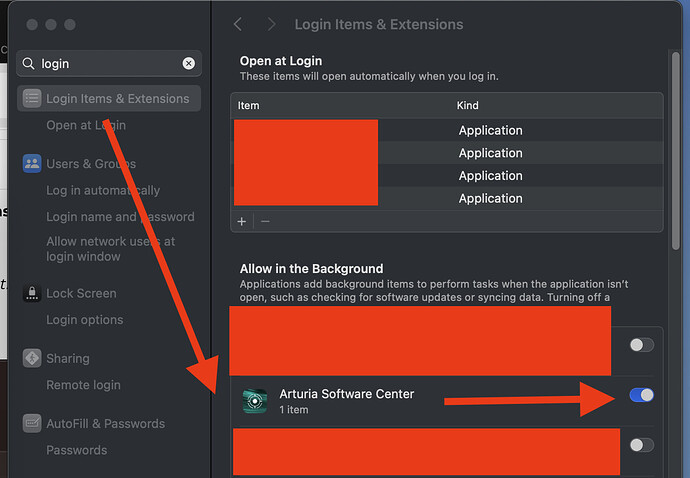Select Login options result

[84, 320]
